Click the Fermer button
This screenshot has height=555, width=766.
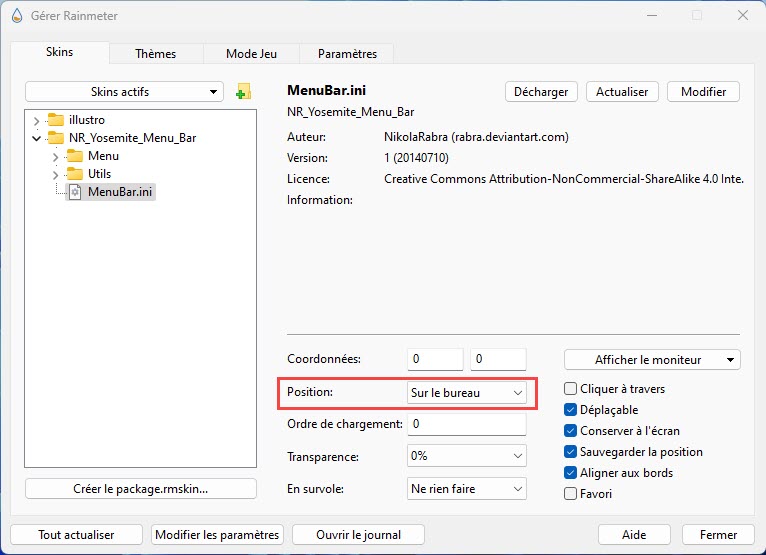718,534
